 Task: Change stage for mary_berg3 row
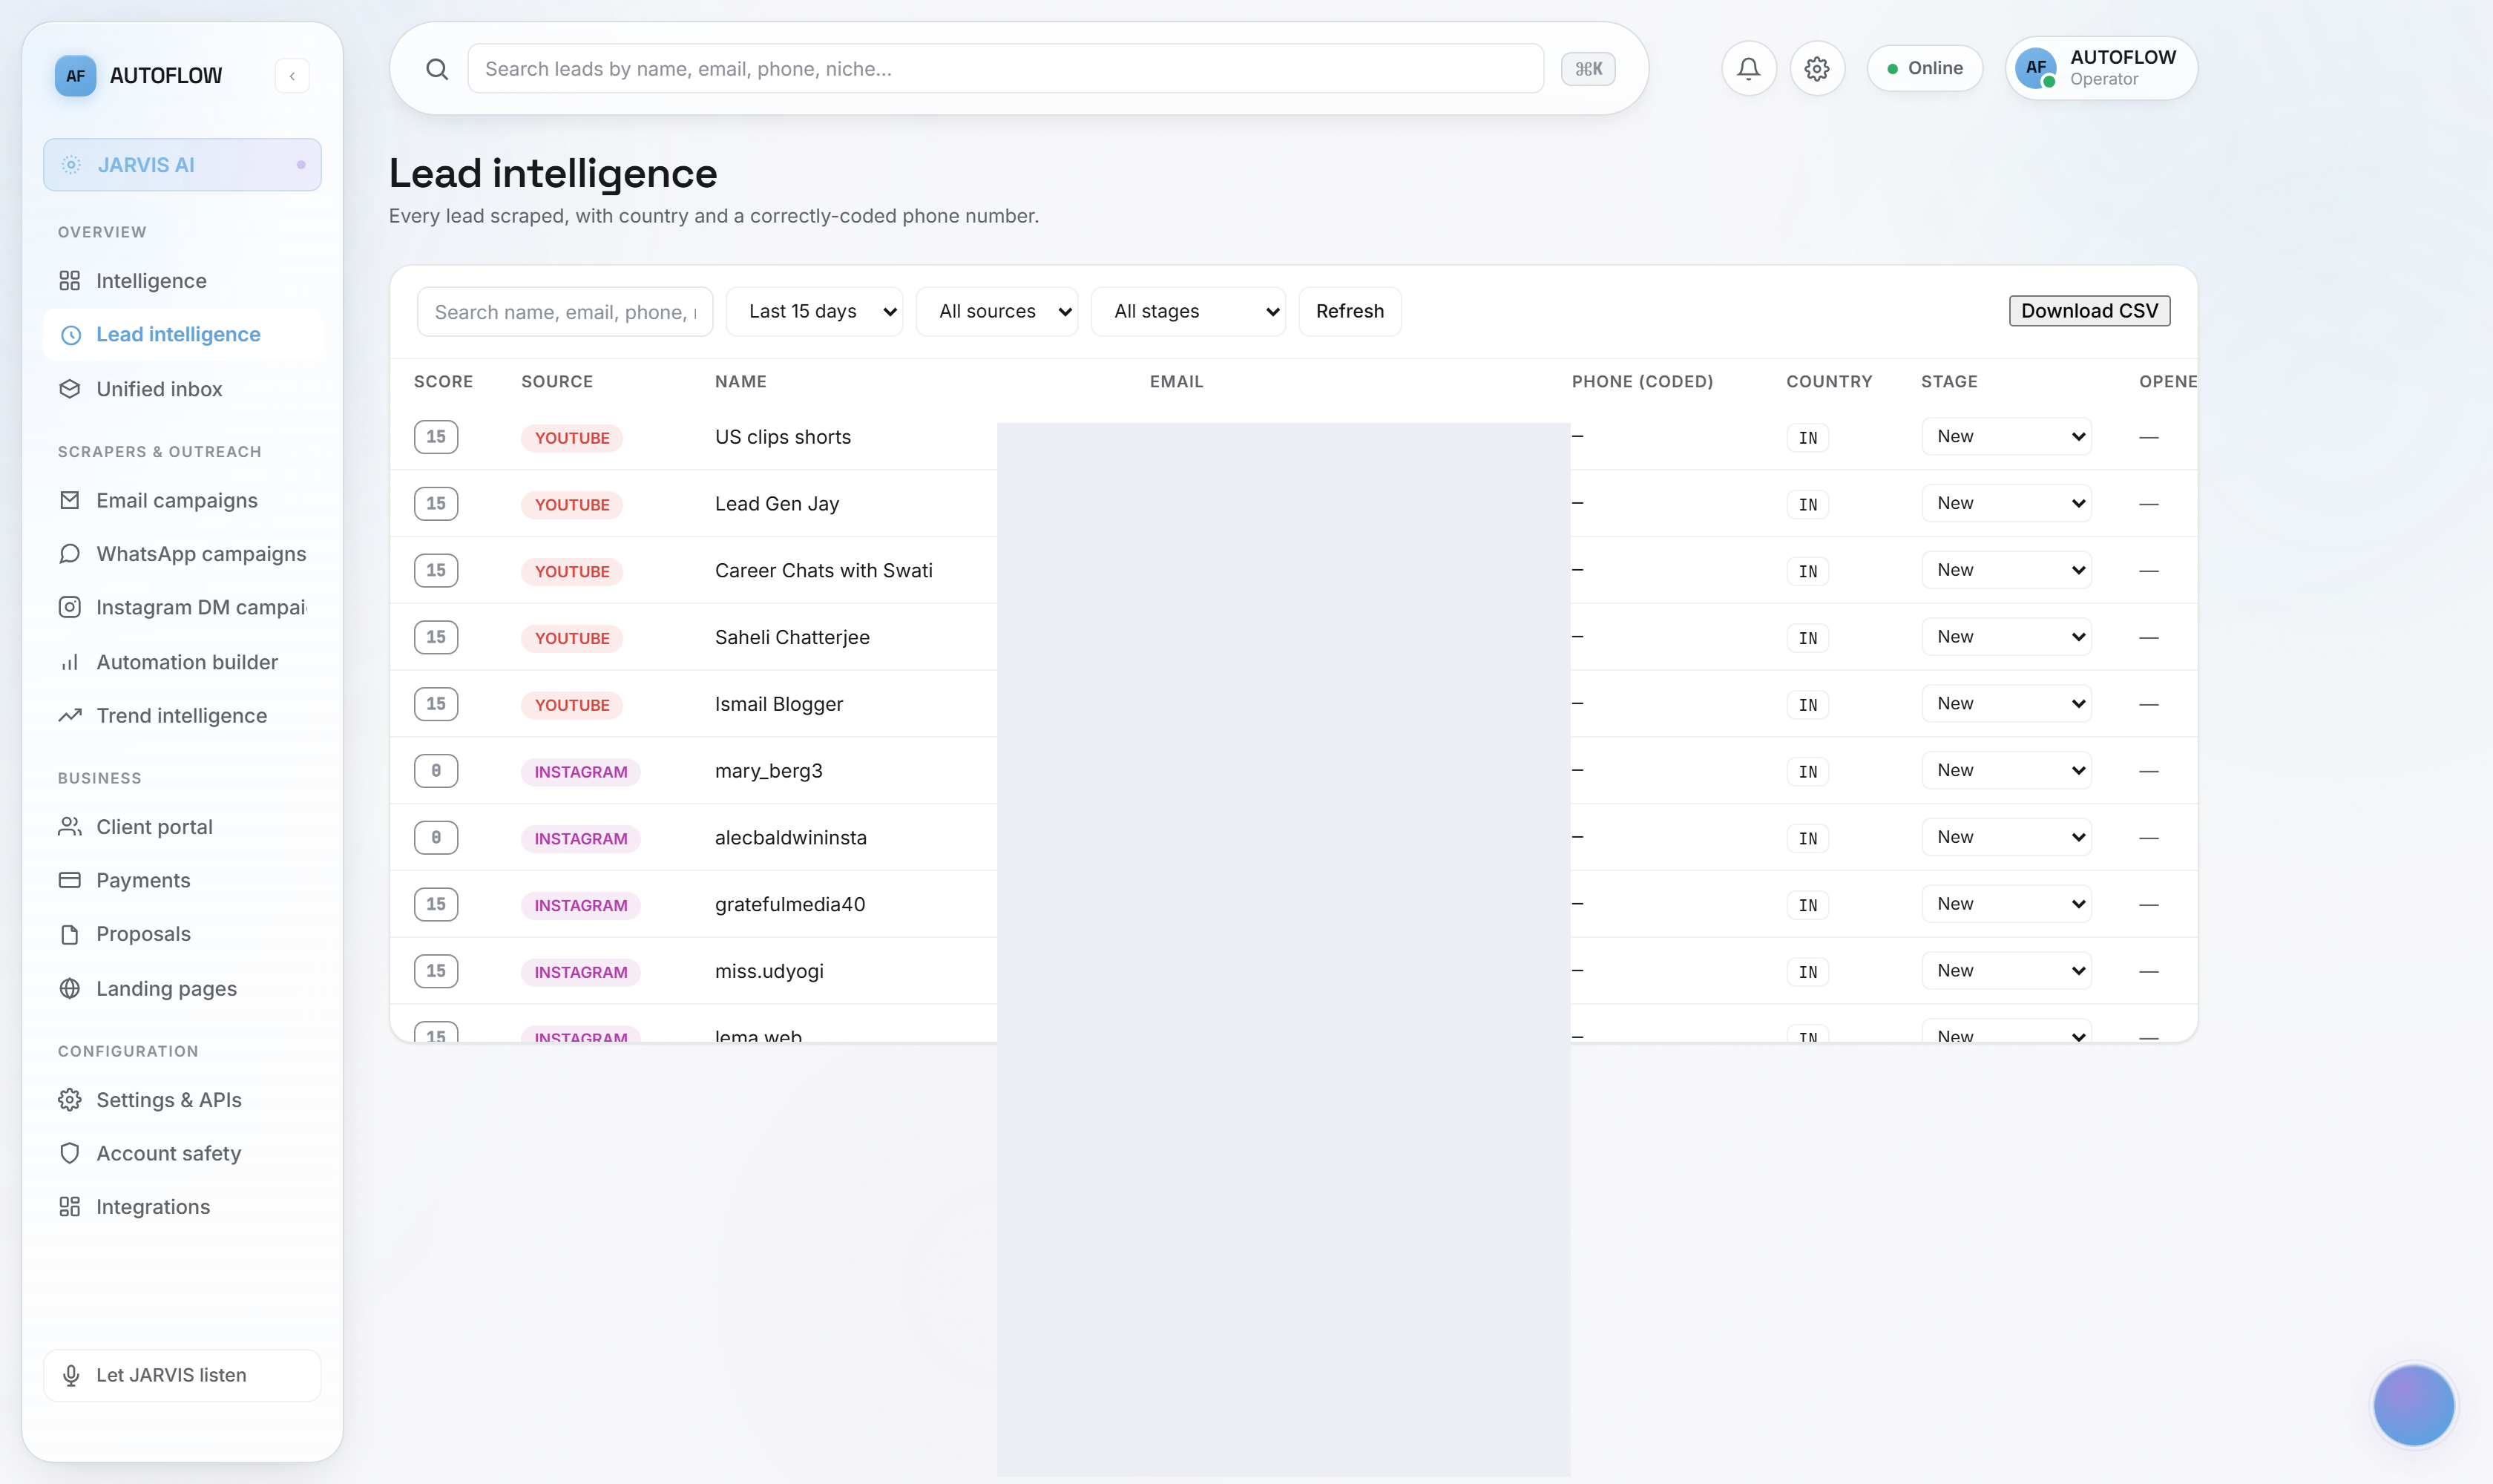[x=2006, y=771]
